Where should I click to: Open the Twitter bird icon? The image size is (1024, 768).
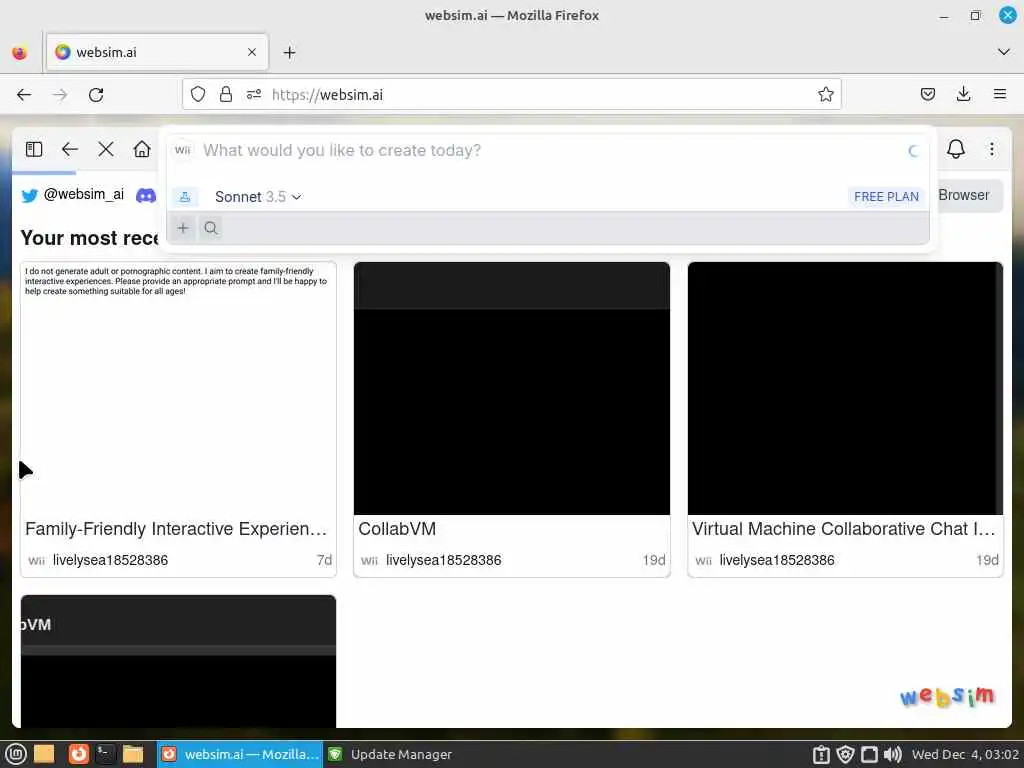pos(29,195)
